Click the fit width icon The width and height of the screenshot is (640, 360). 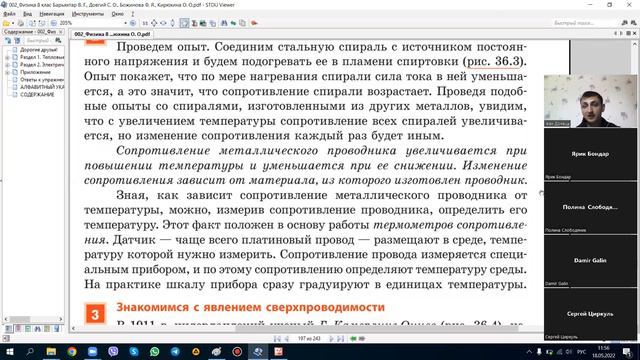click(x=163, y=23)
